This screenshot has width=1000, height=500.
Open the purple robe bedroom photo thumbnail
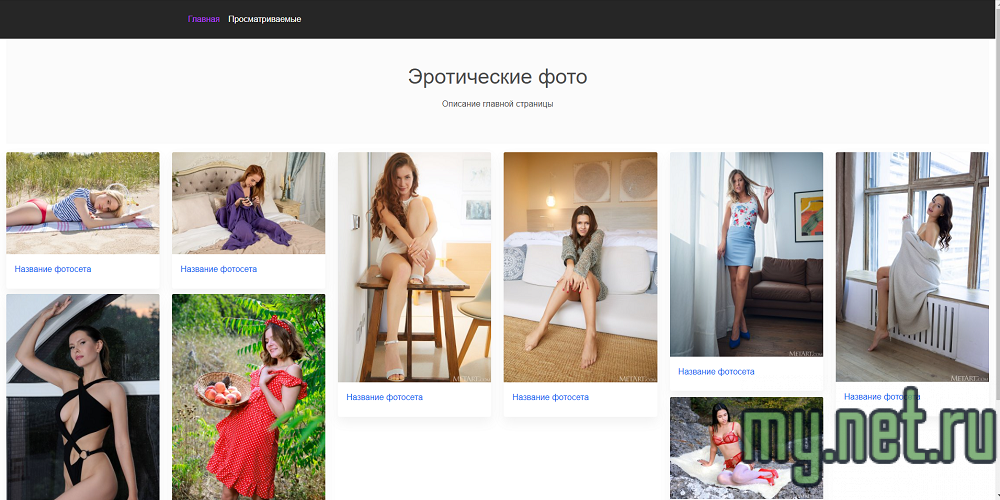pos(248,203)
